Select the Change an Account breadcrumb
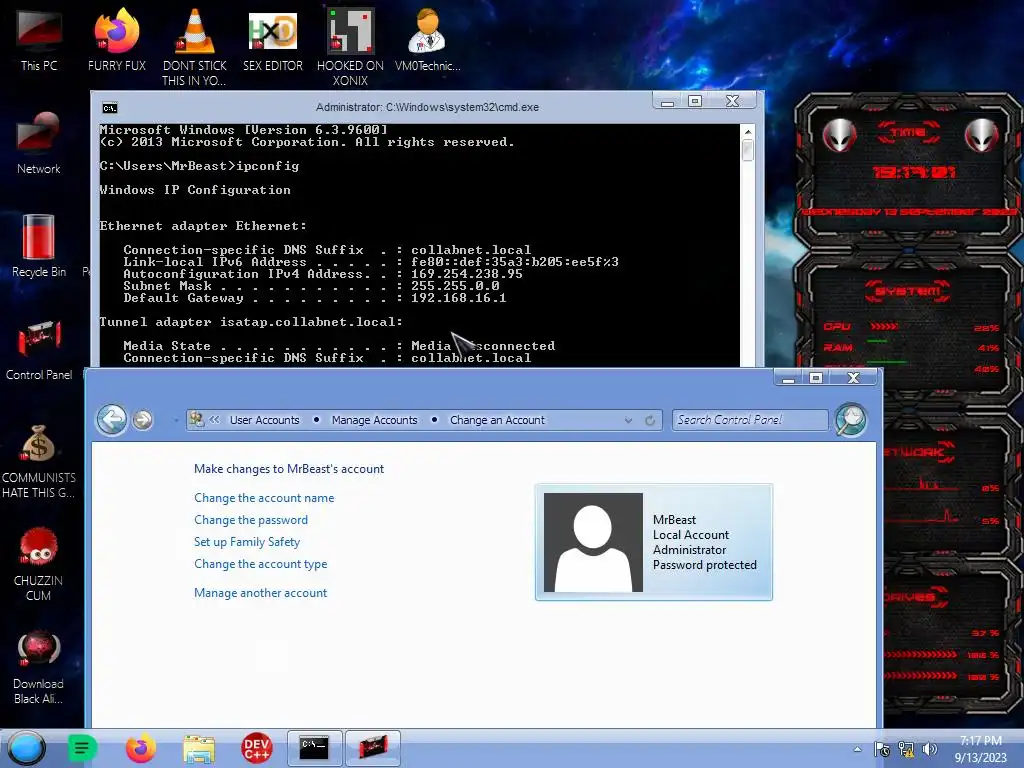 tap(497, 420)
